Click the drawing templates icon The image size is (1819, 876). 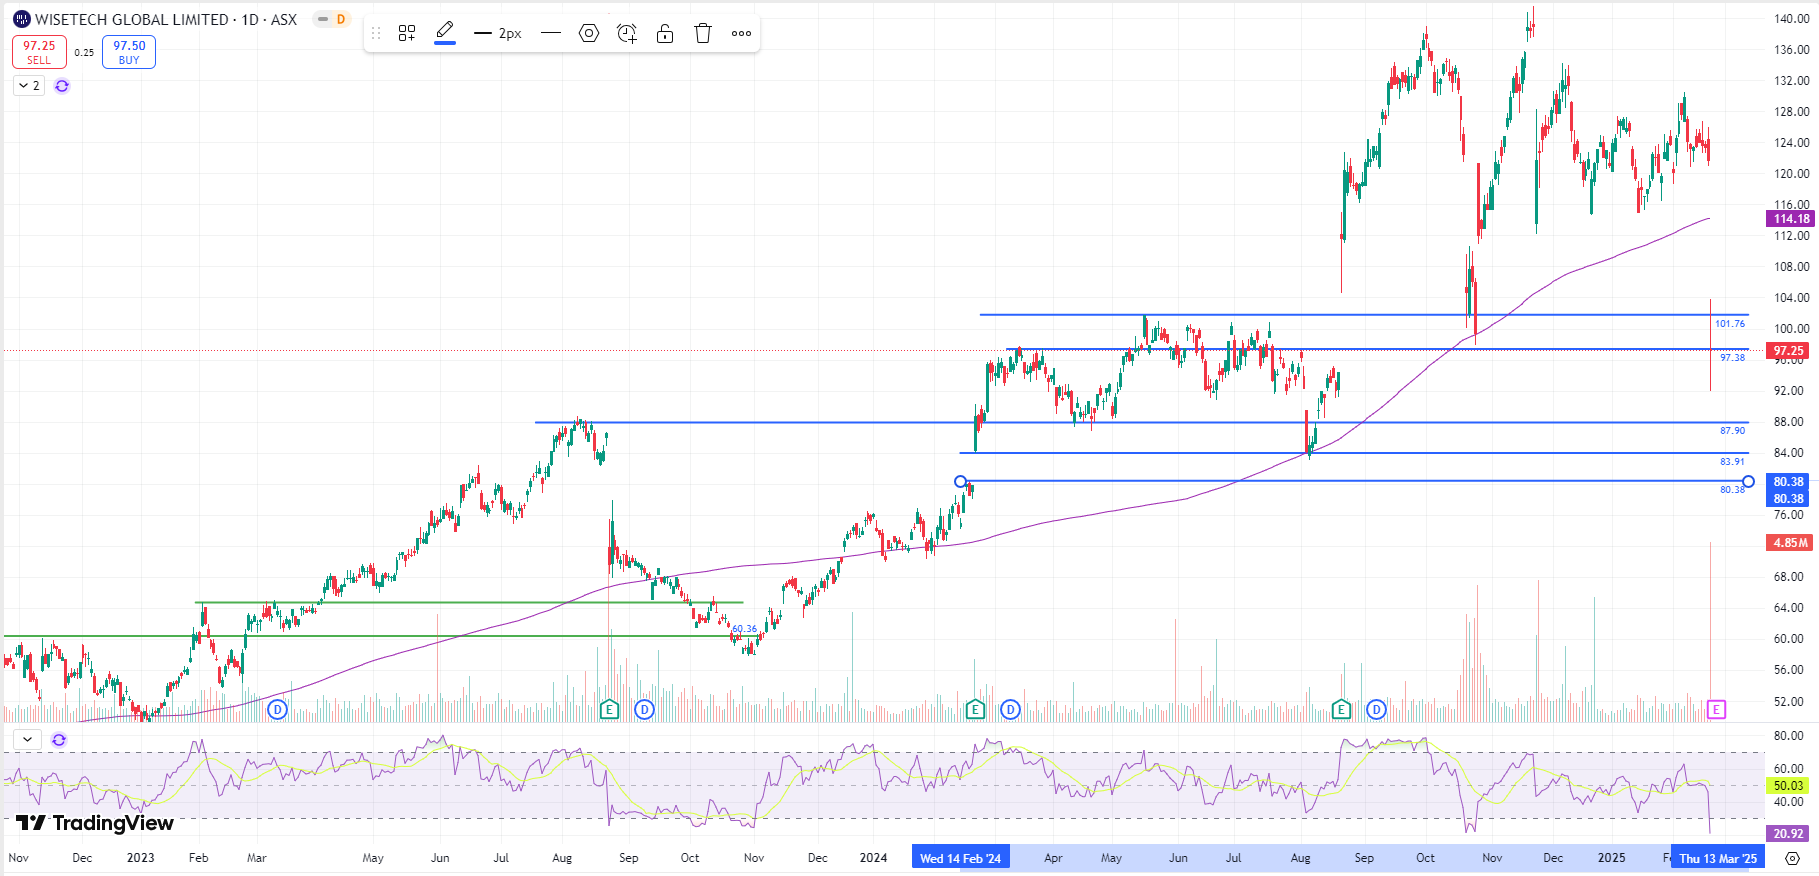(407, 33)
